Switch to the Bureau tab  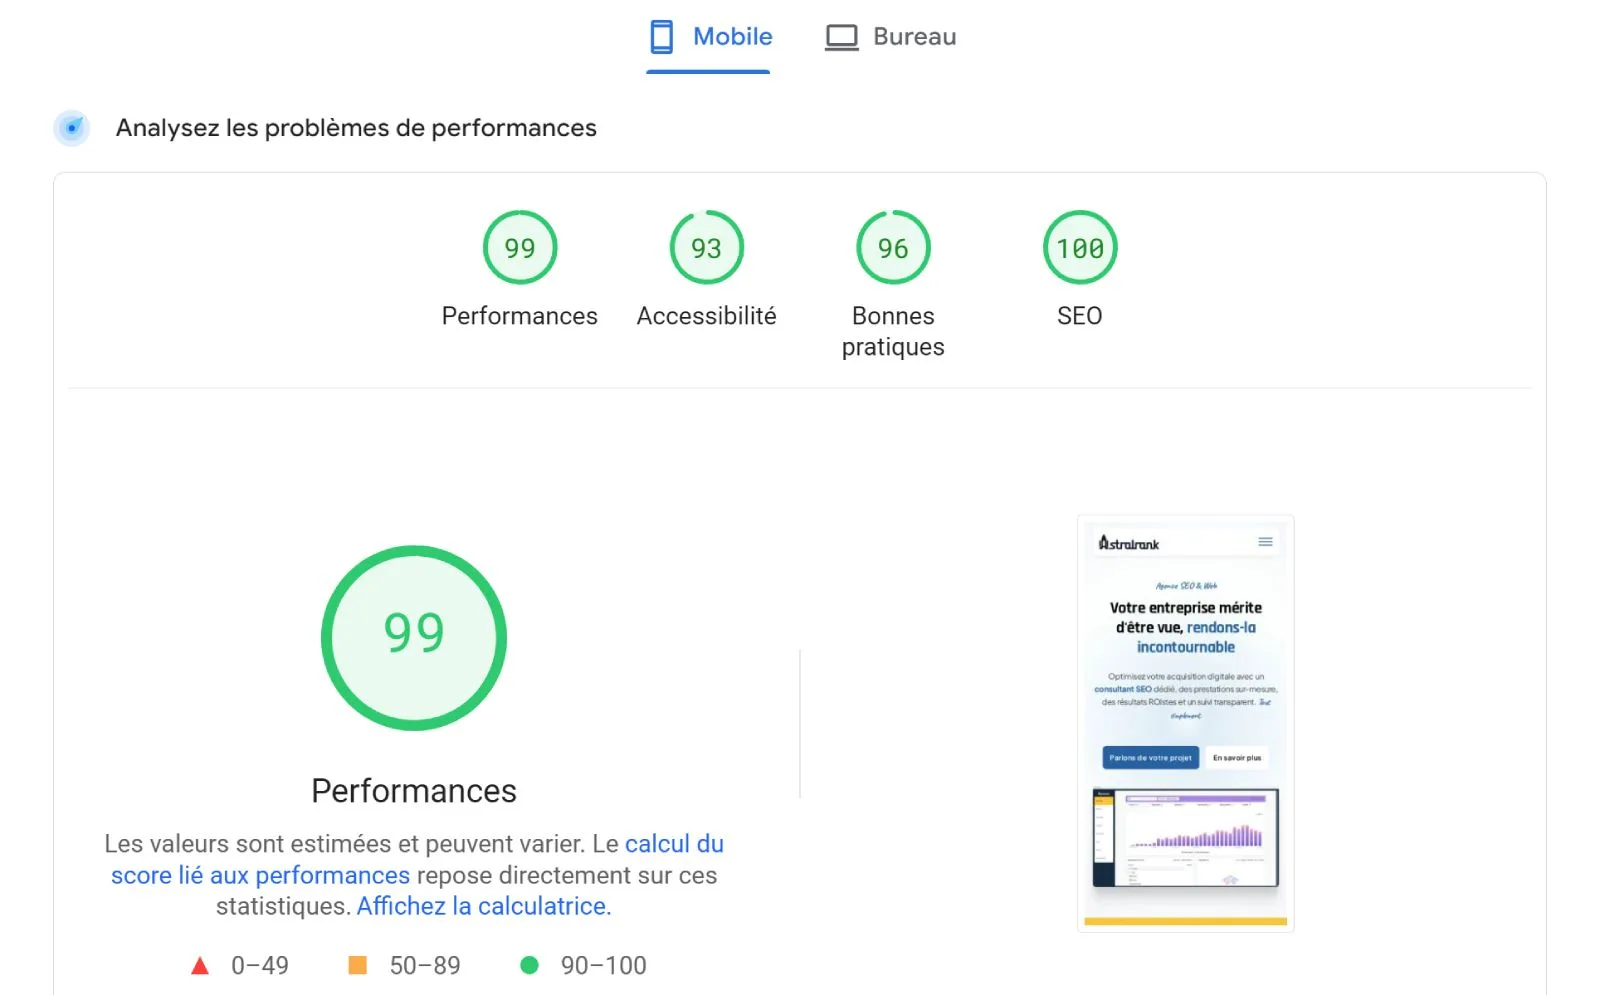pos(890,36)
